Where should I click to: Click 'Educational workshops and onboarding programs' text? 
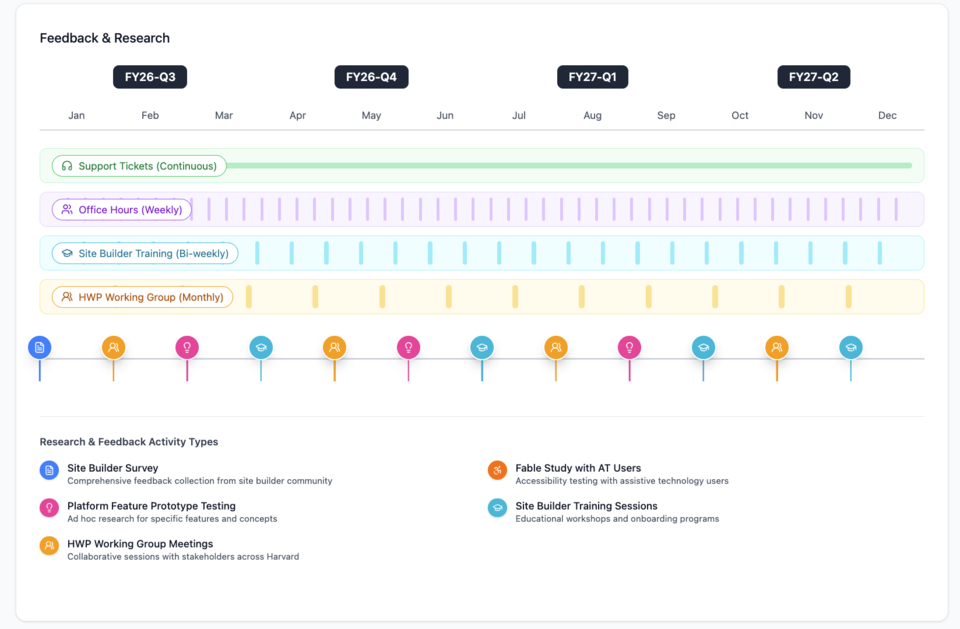(617, 519)
